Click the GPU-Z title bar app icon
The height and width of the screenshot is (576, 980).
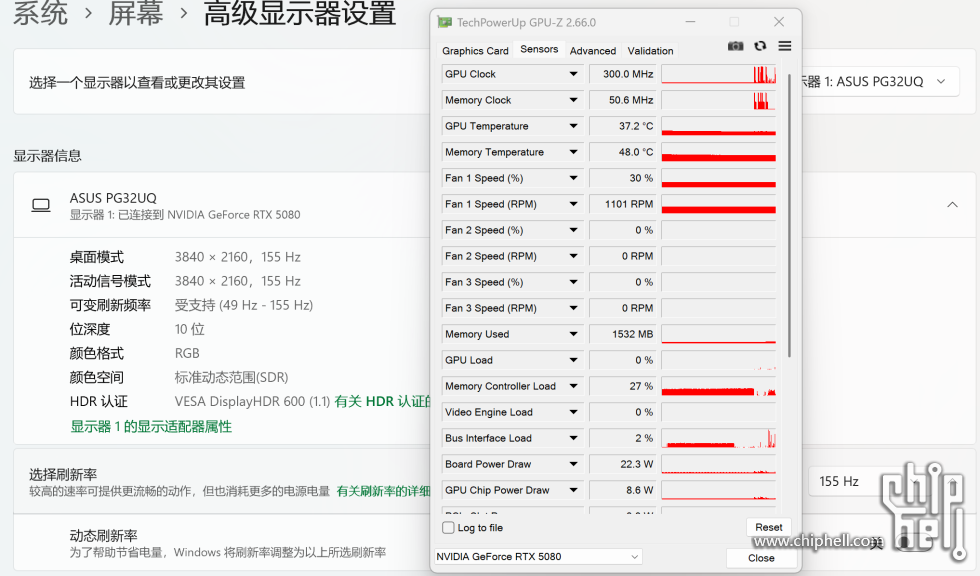[x=444, y=22]
